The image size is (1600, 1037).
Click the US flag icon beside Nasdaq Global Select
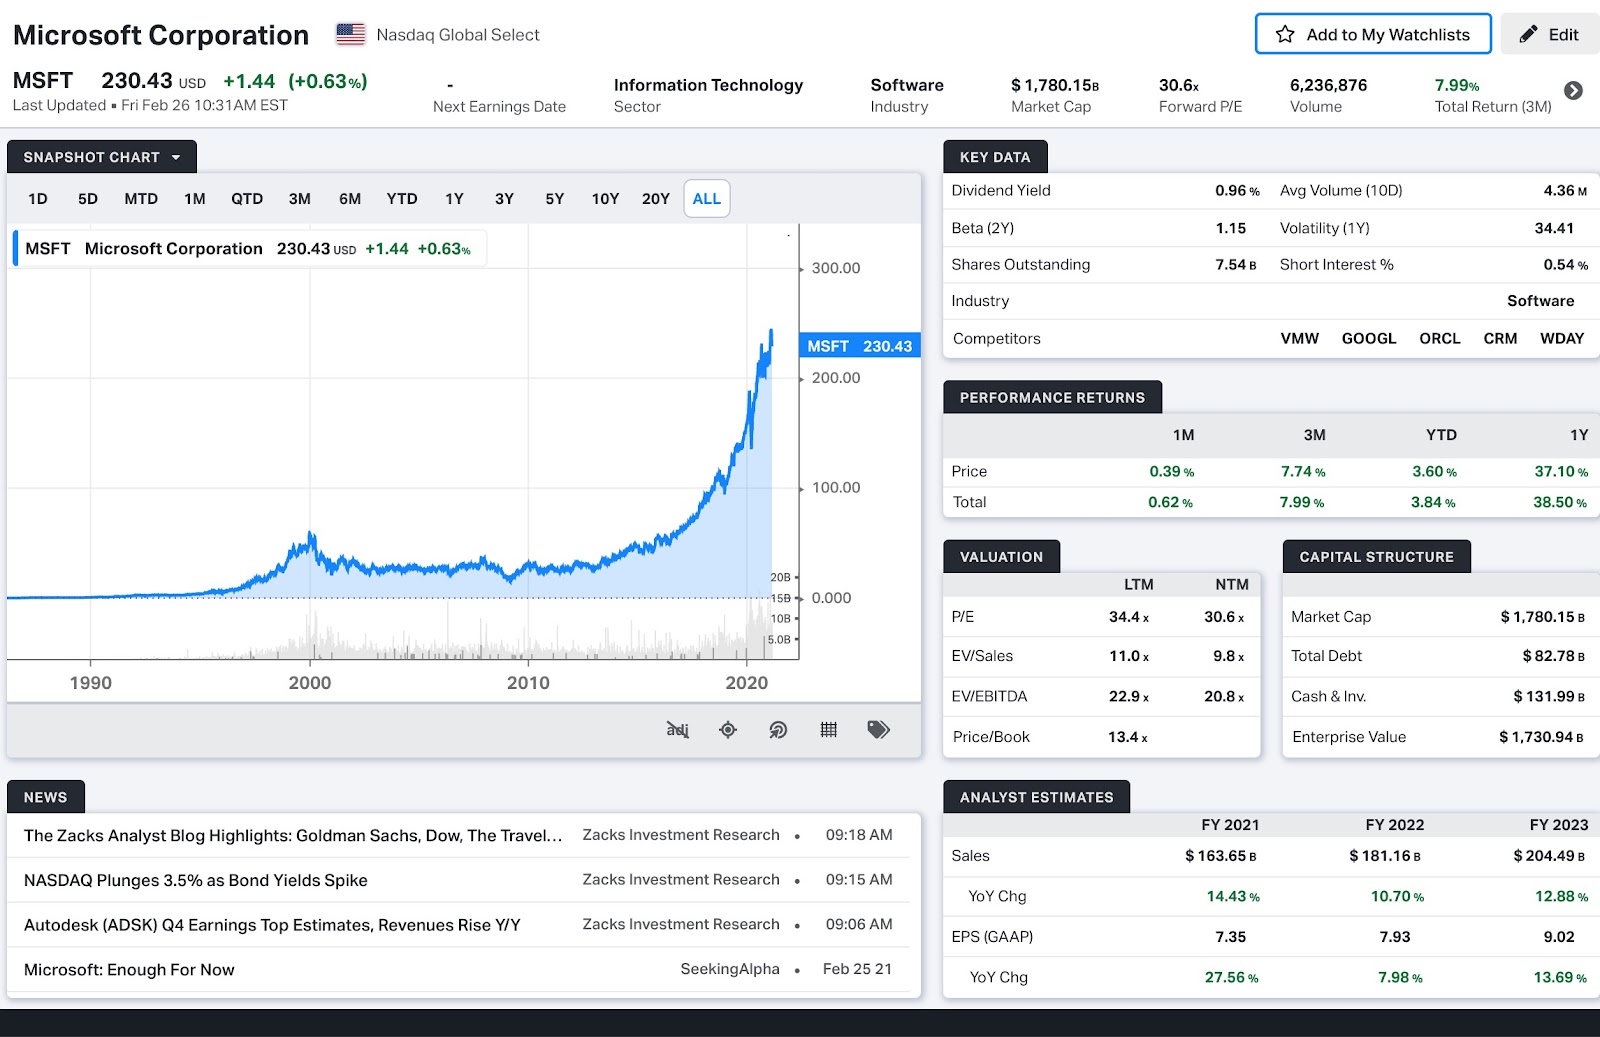coord(350,34)
